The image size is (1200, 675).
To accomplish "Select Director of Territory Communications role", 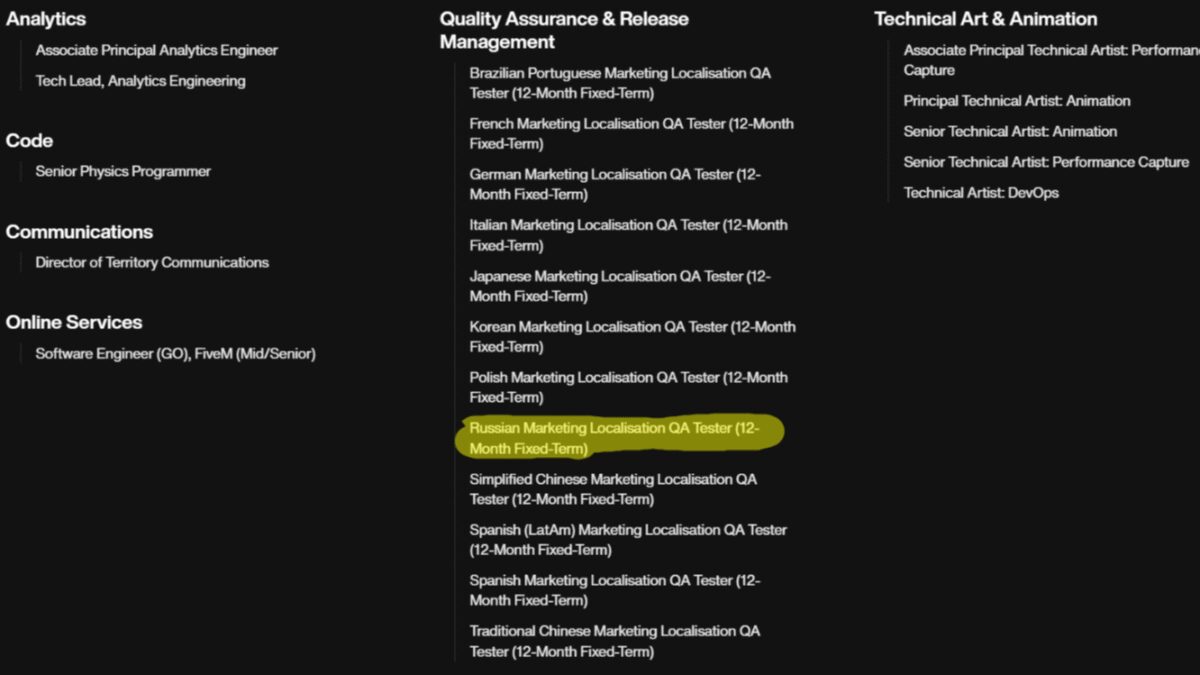I will [x=152, y=263].
